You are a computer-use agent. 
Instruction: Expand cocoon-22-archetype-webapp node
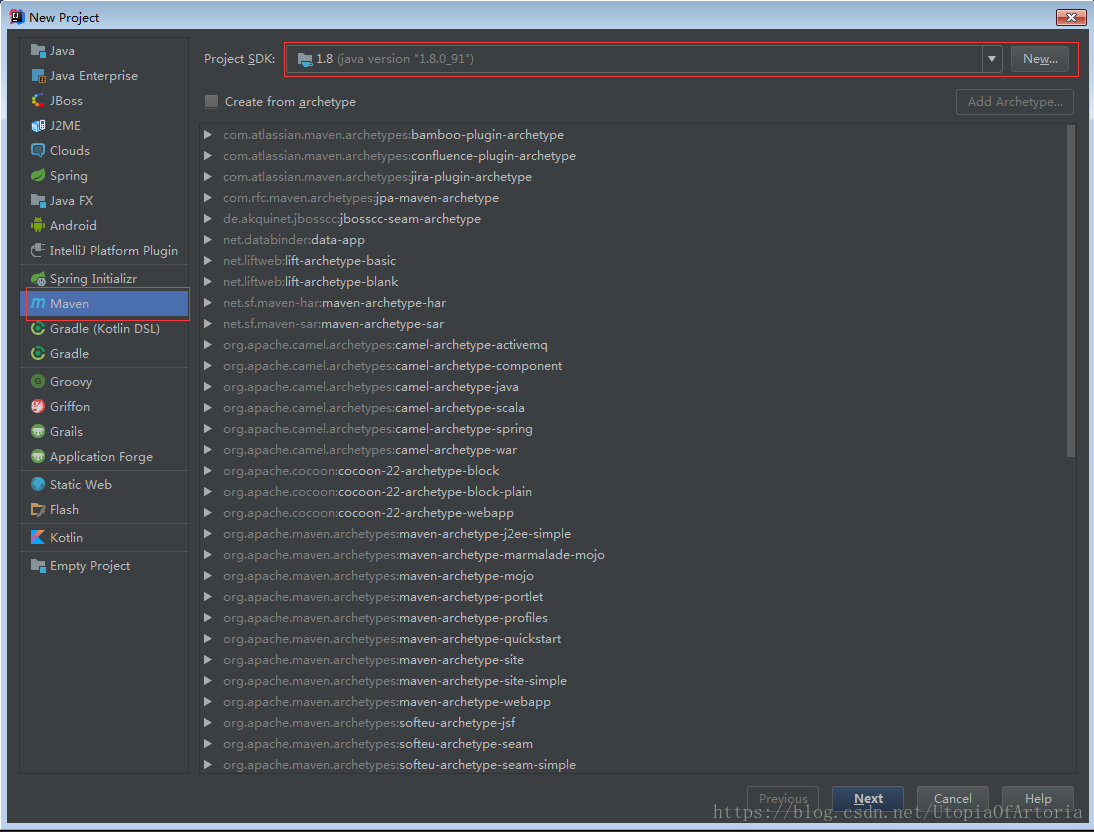click(208, 512)
